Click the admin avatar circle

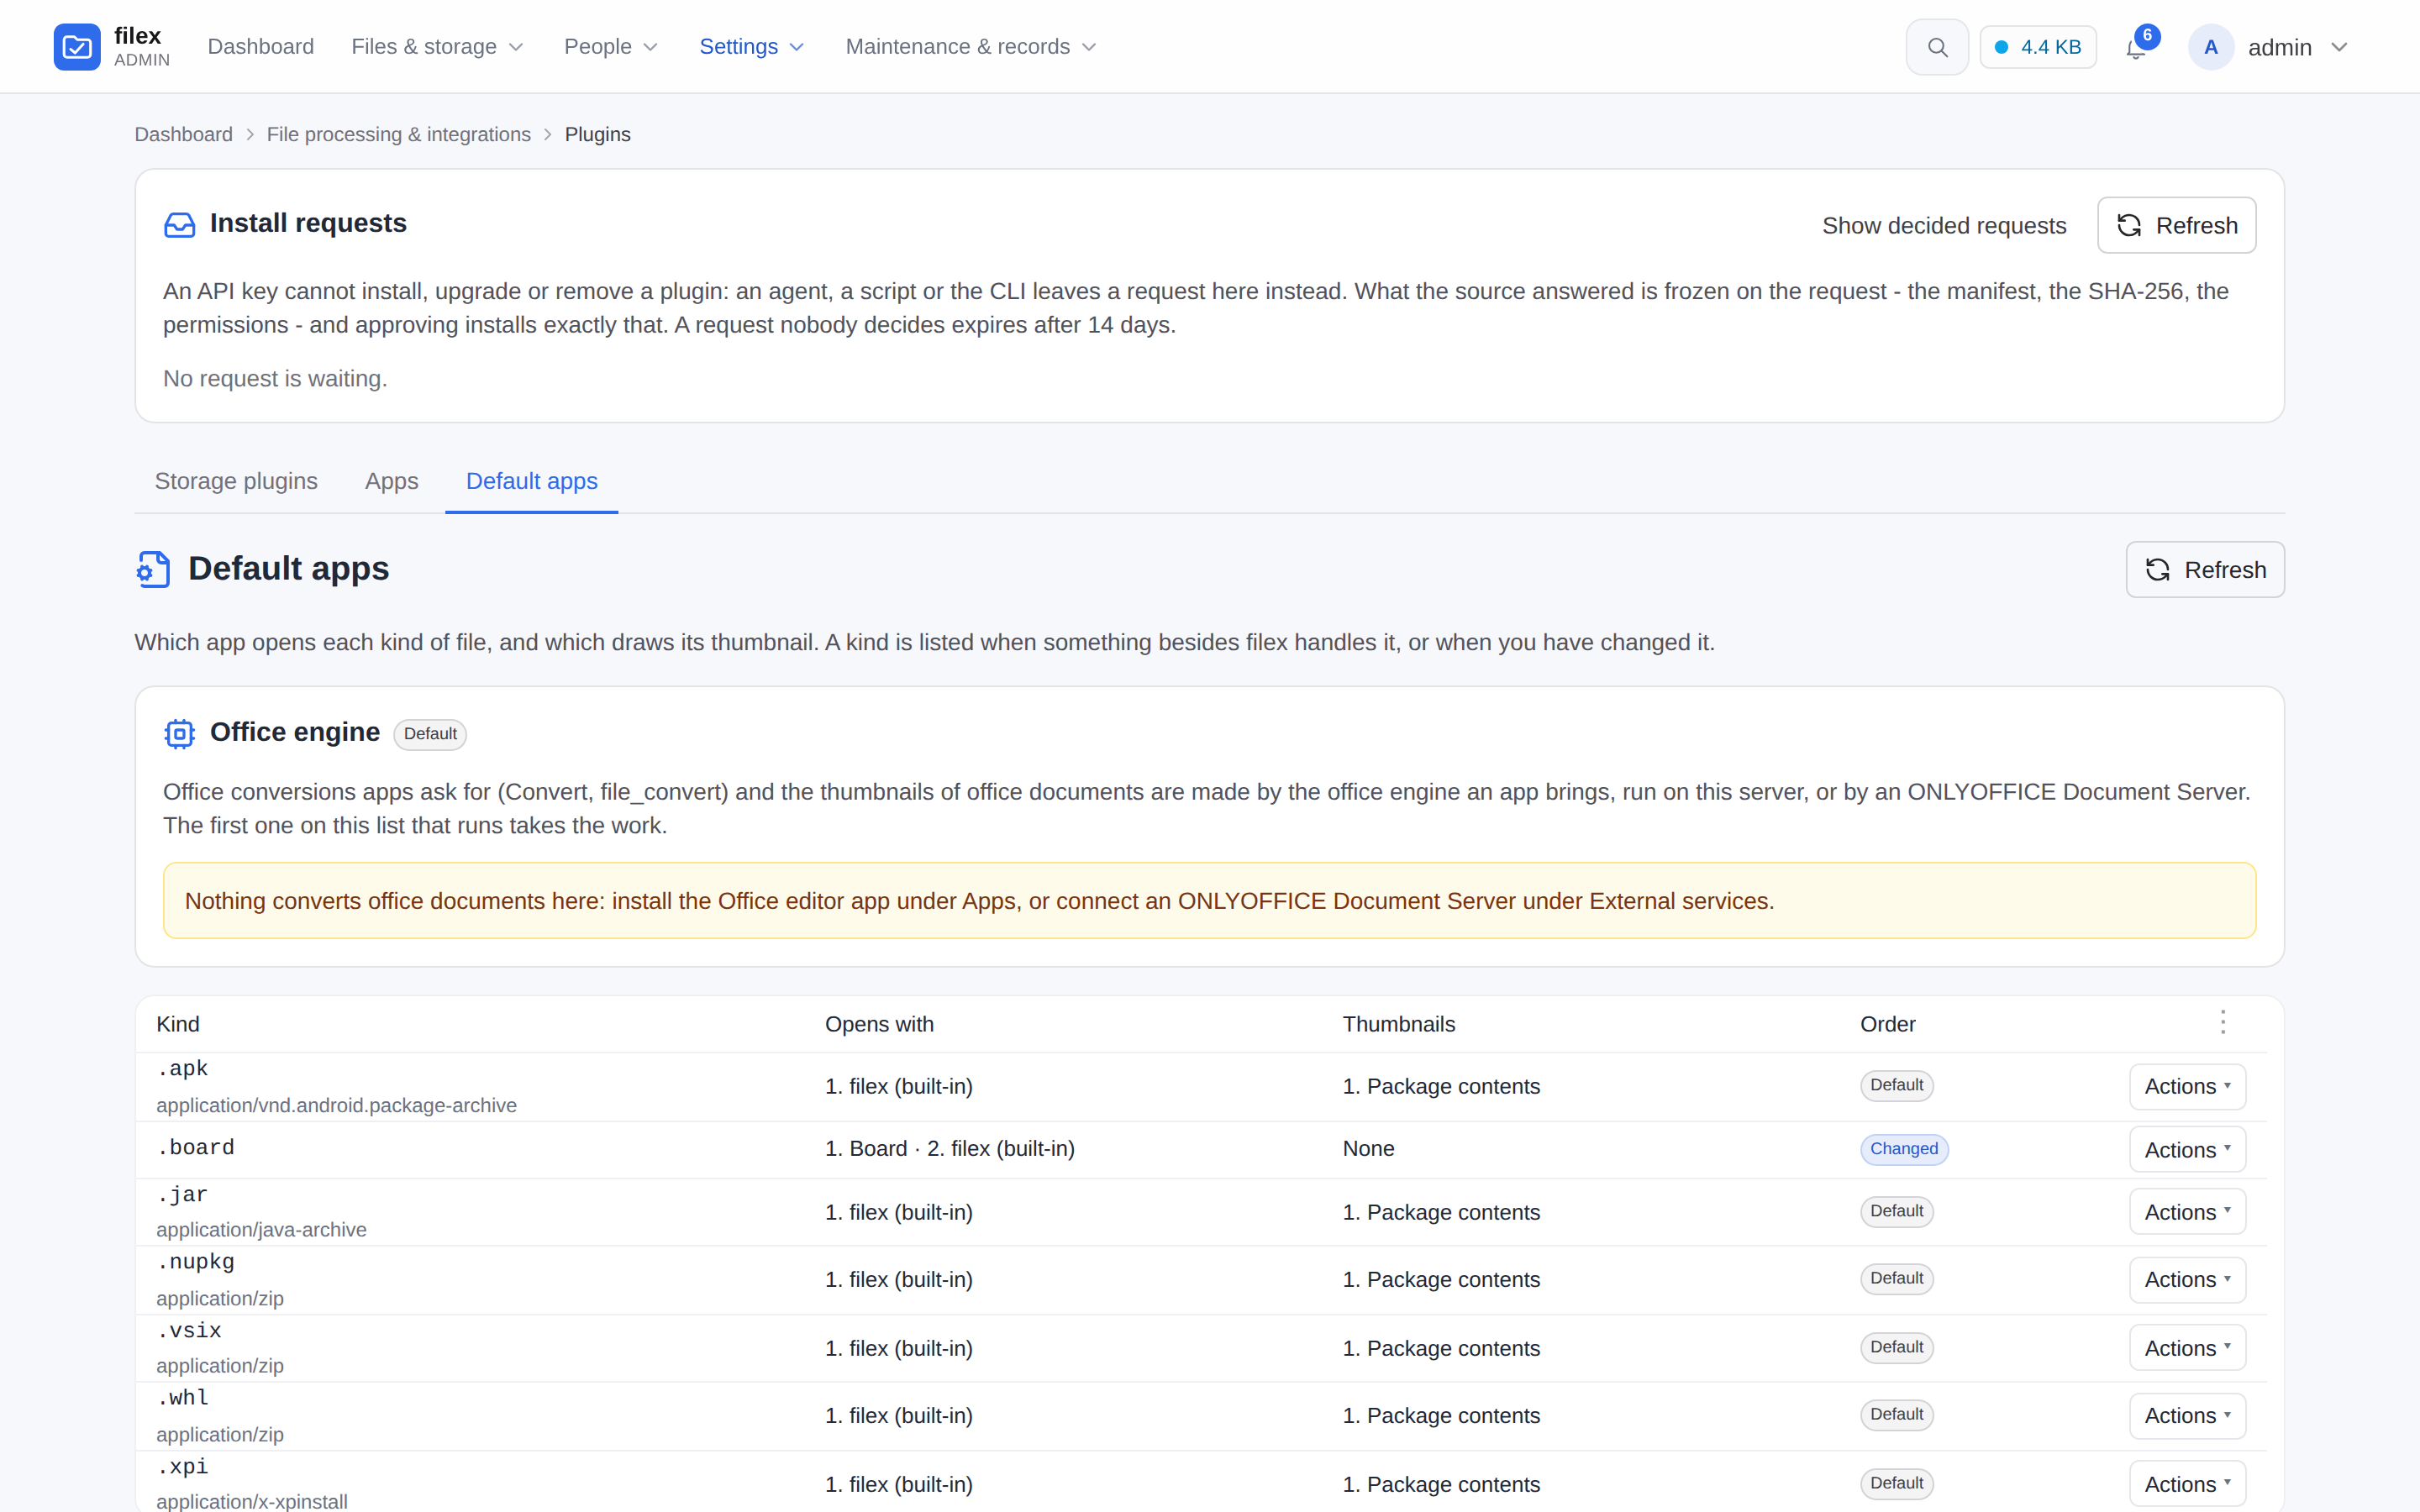2211,47
